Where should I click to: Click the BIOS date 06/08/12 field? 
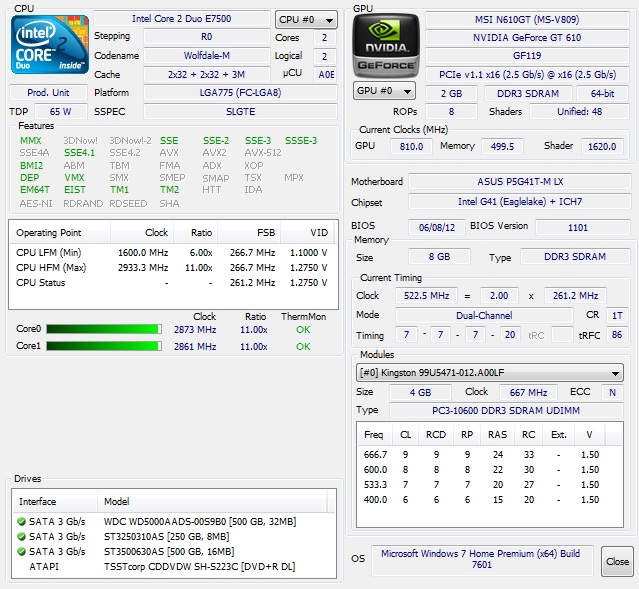(x=437, y=227)
